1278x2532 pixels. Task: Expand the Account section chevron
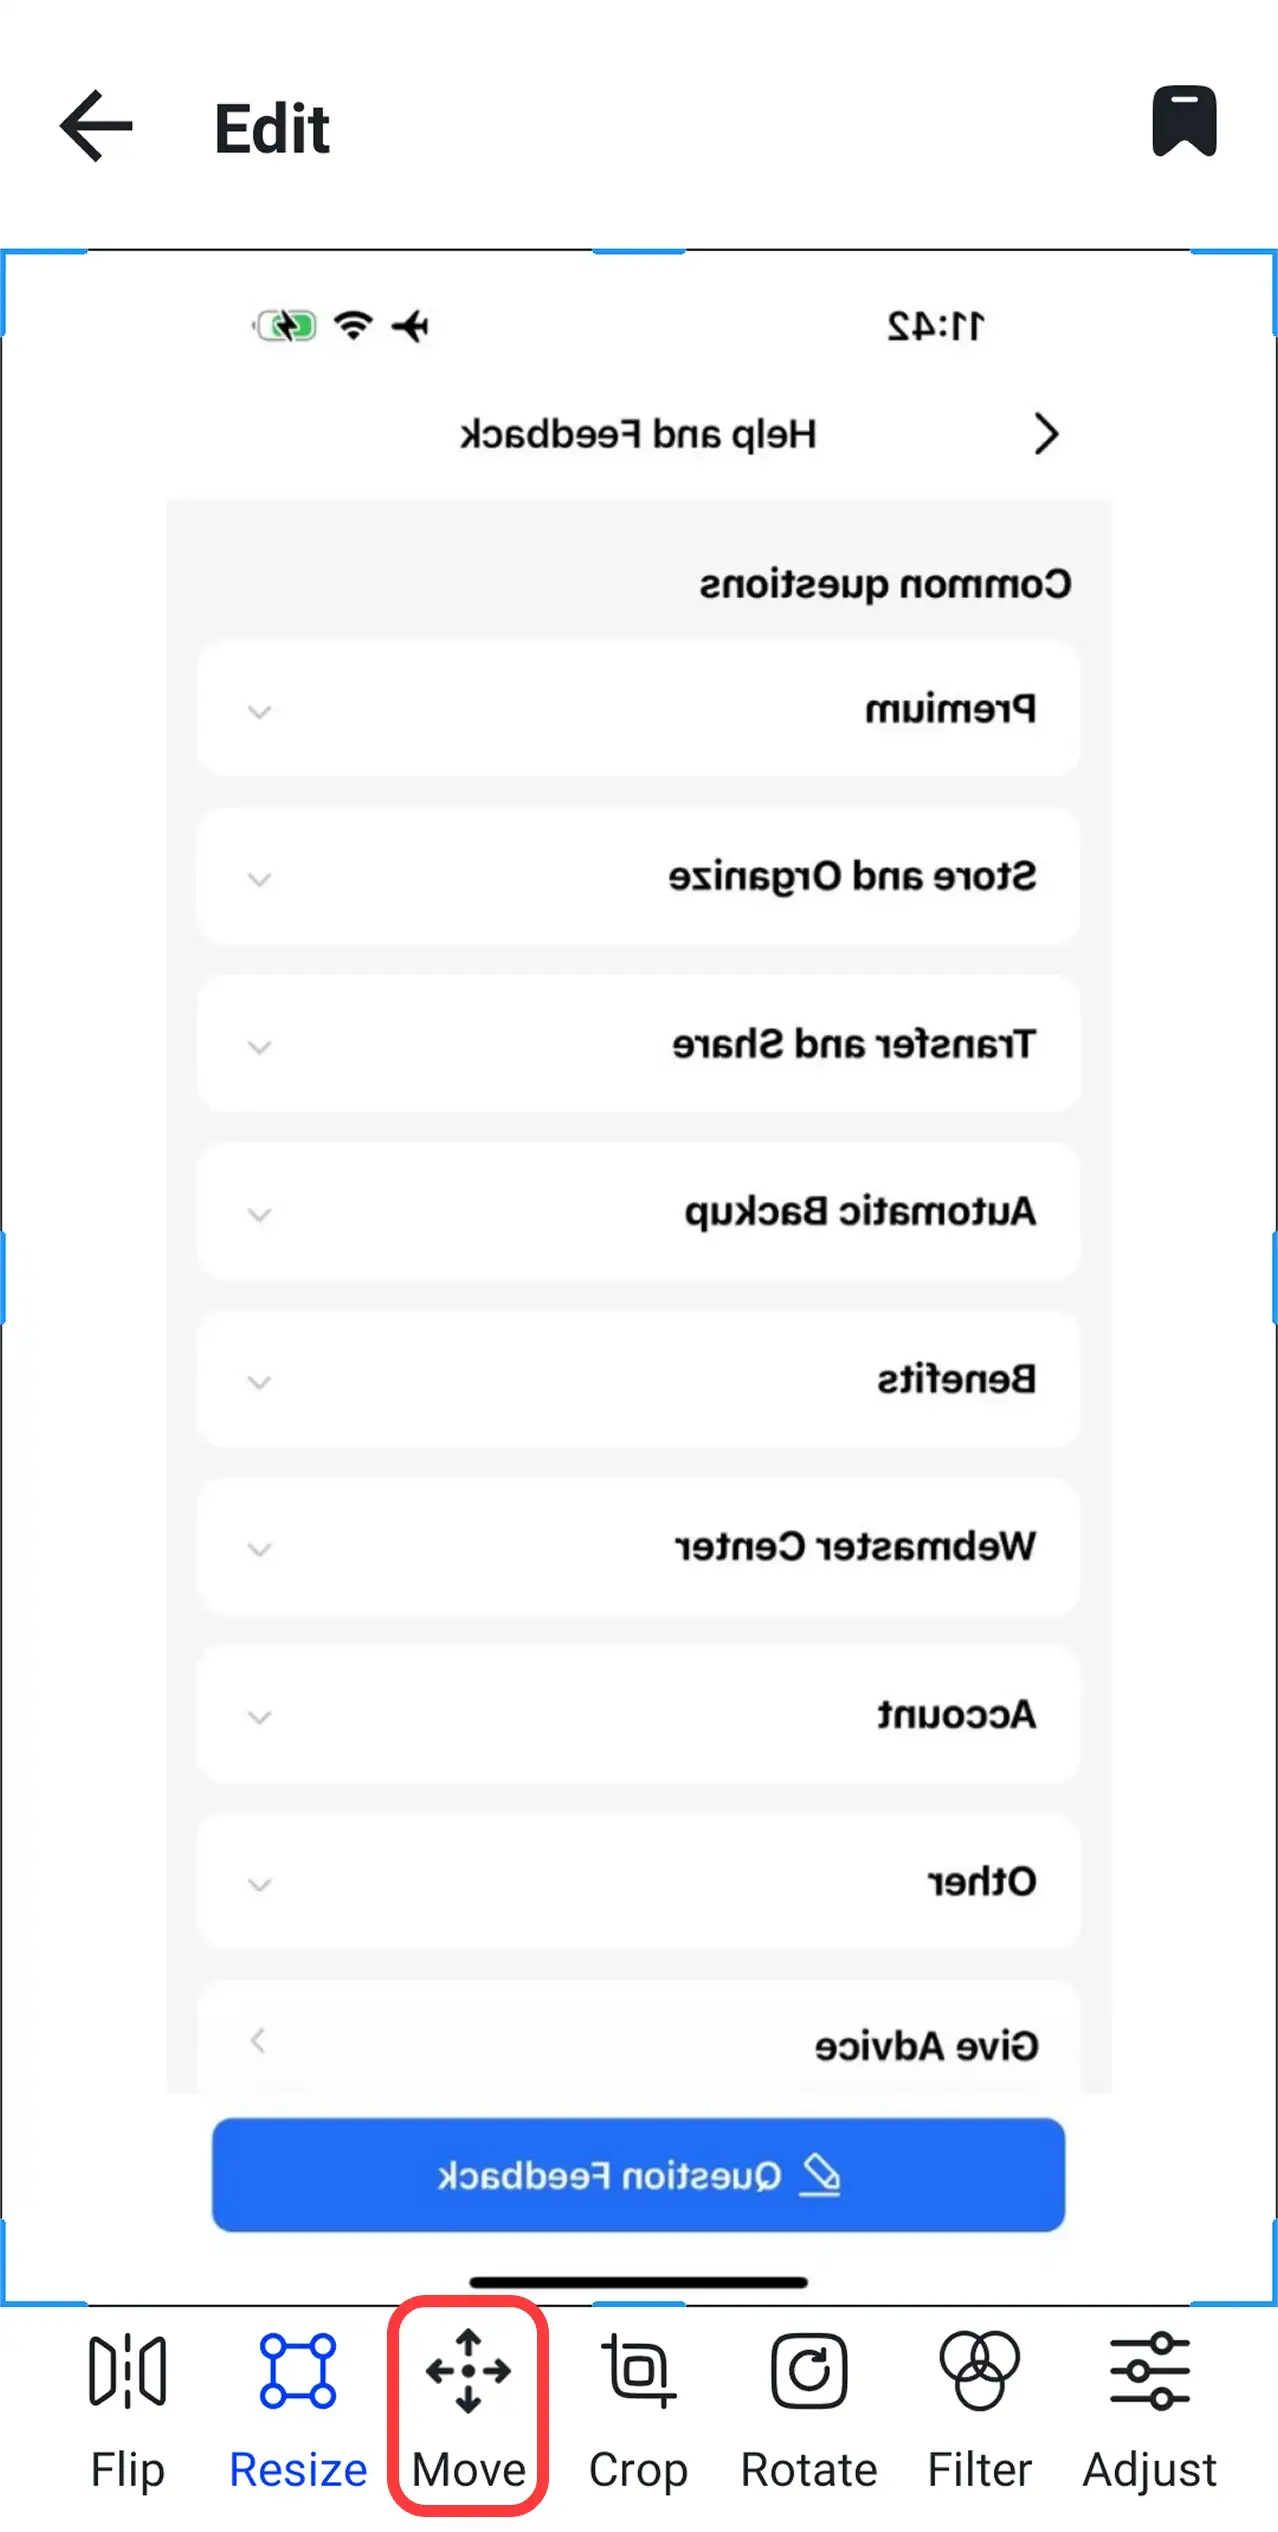pos(259,1716)
